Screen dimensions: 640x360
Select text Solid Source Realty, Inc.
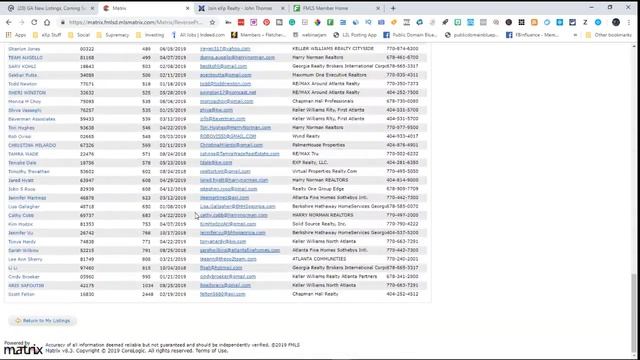(319, 224)
